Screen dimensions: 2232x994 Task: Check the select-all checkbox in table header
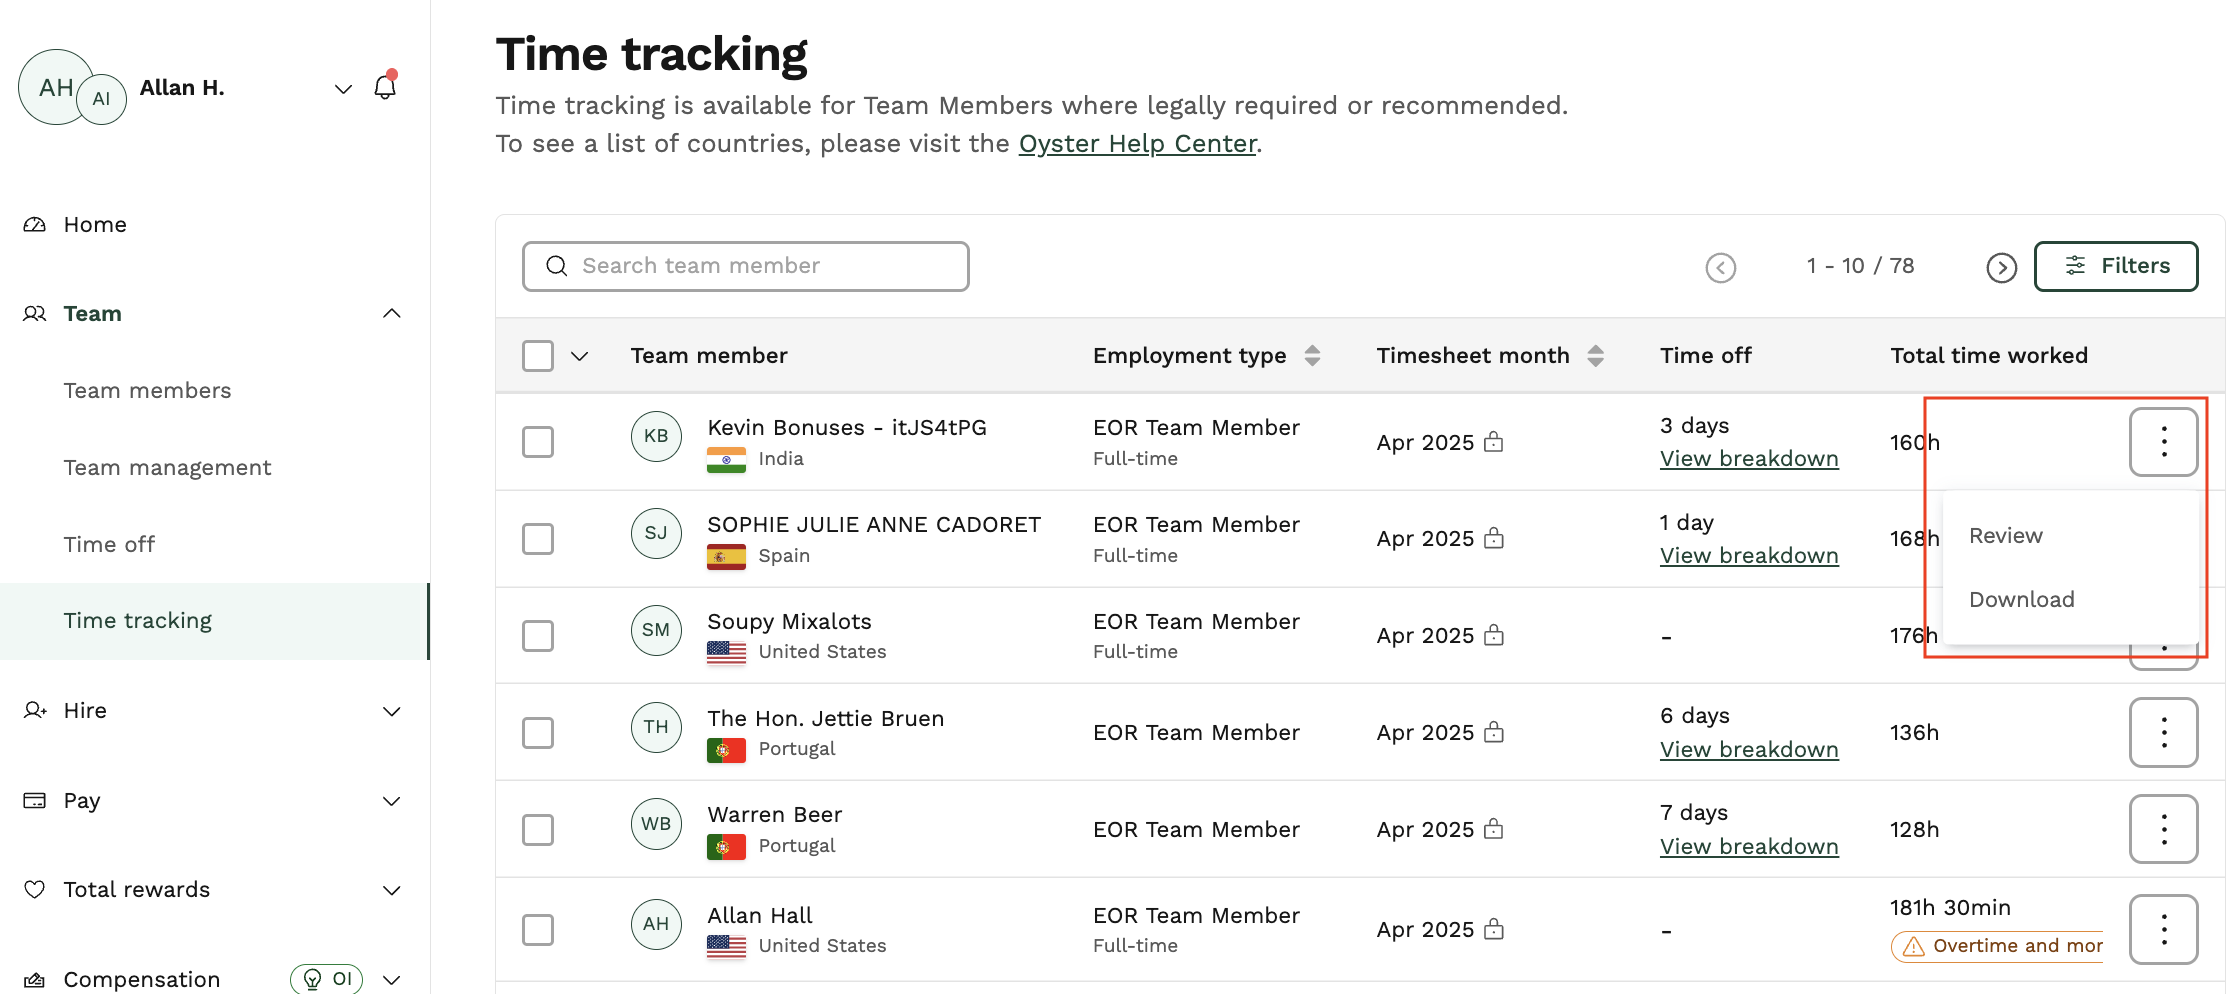pyautogui.click(x=538, y=355)
